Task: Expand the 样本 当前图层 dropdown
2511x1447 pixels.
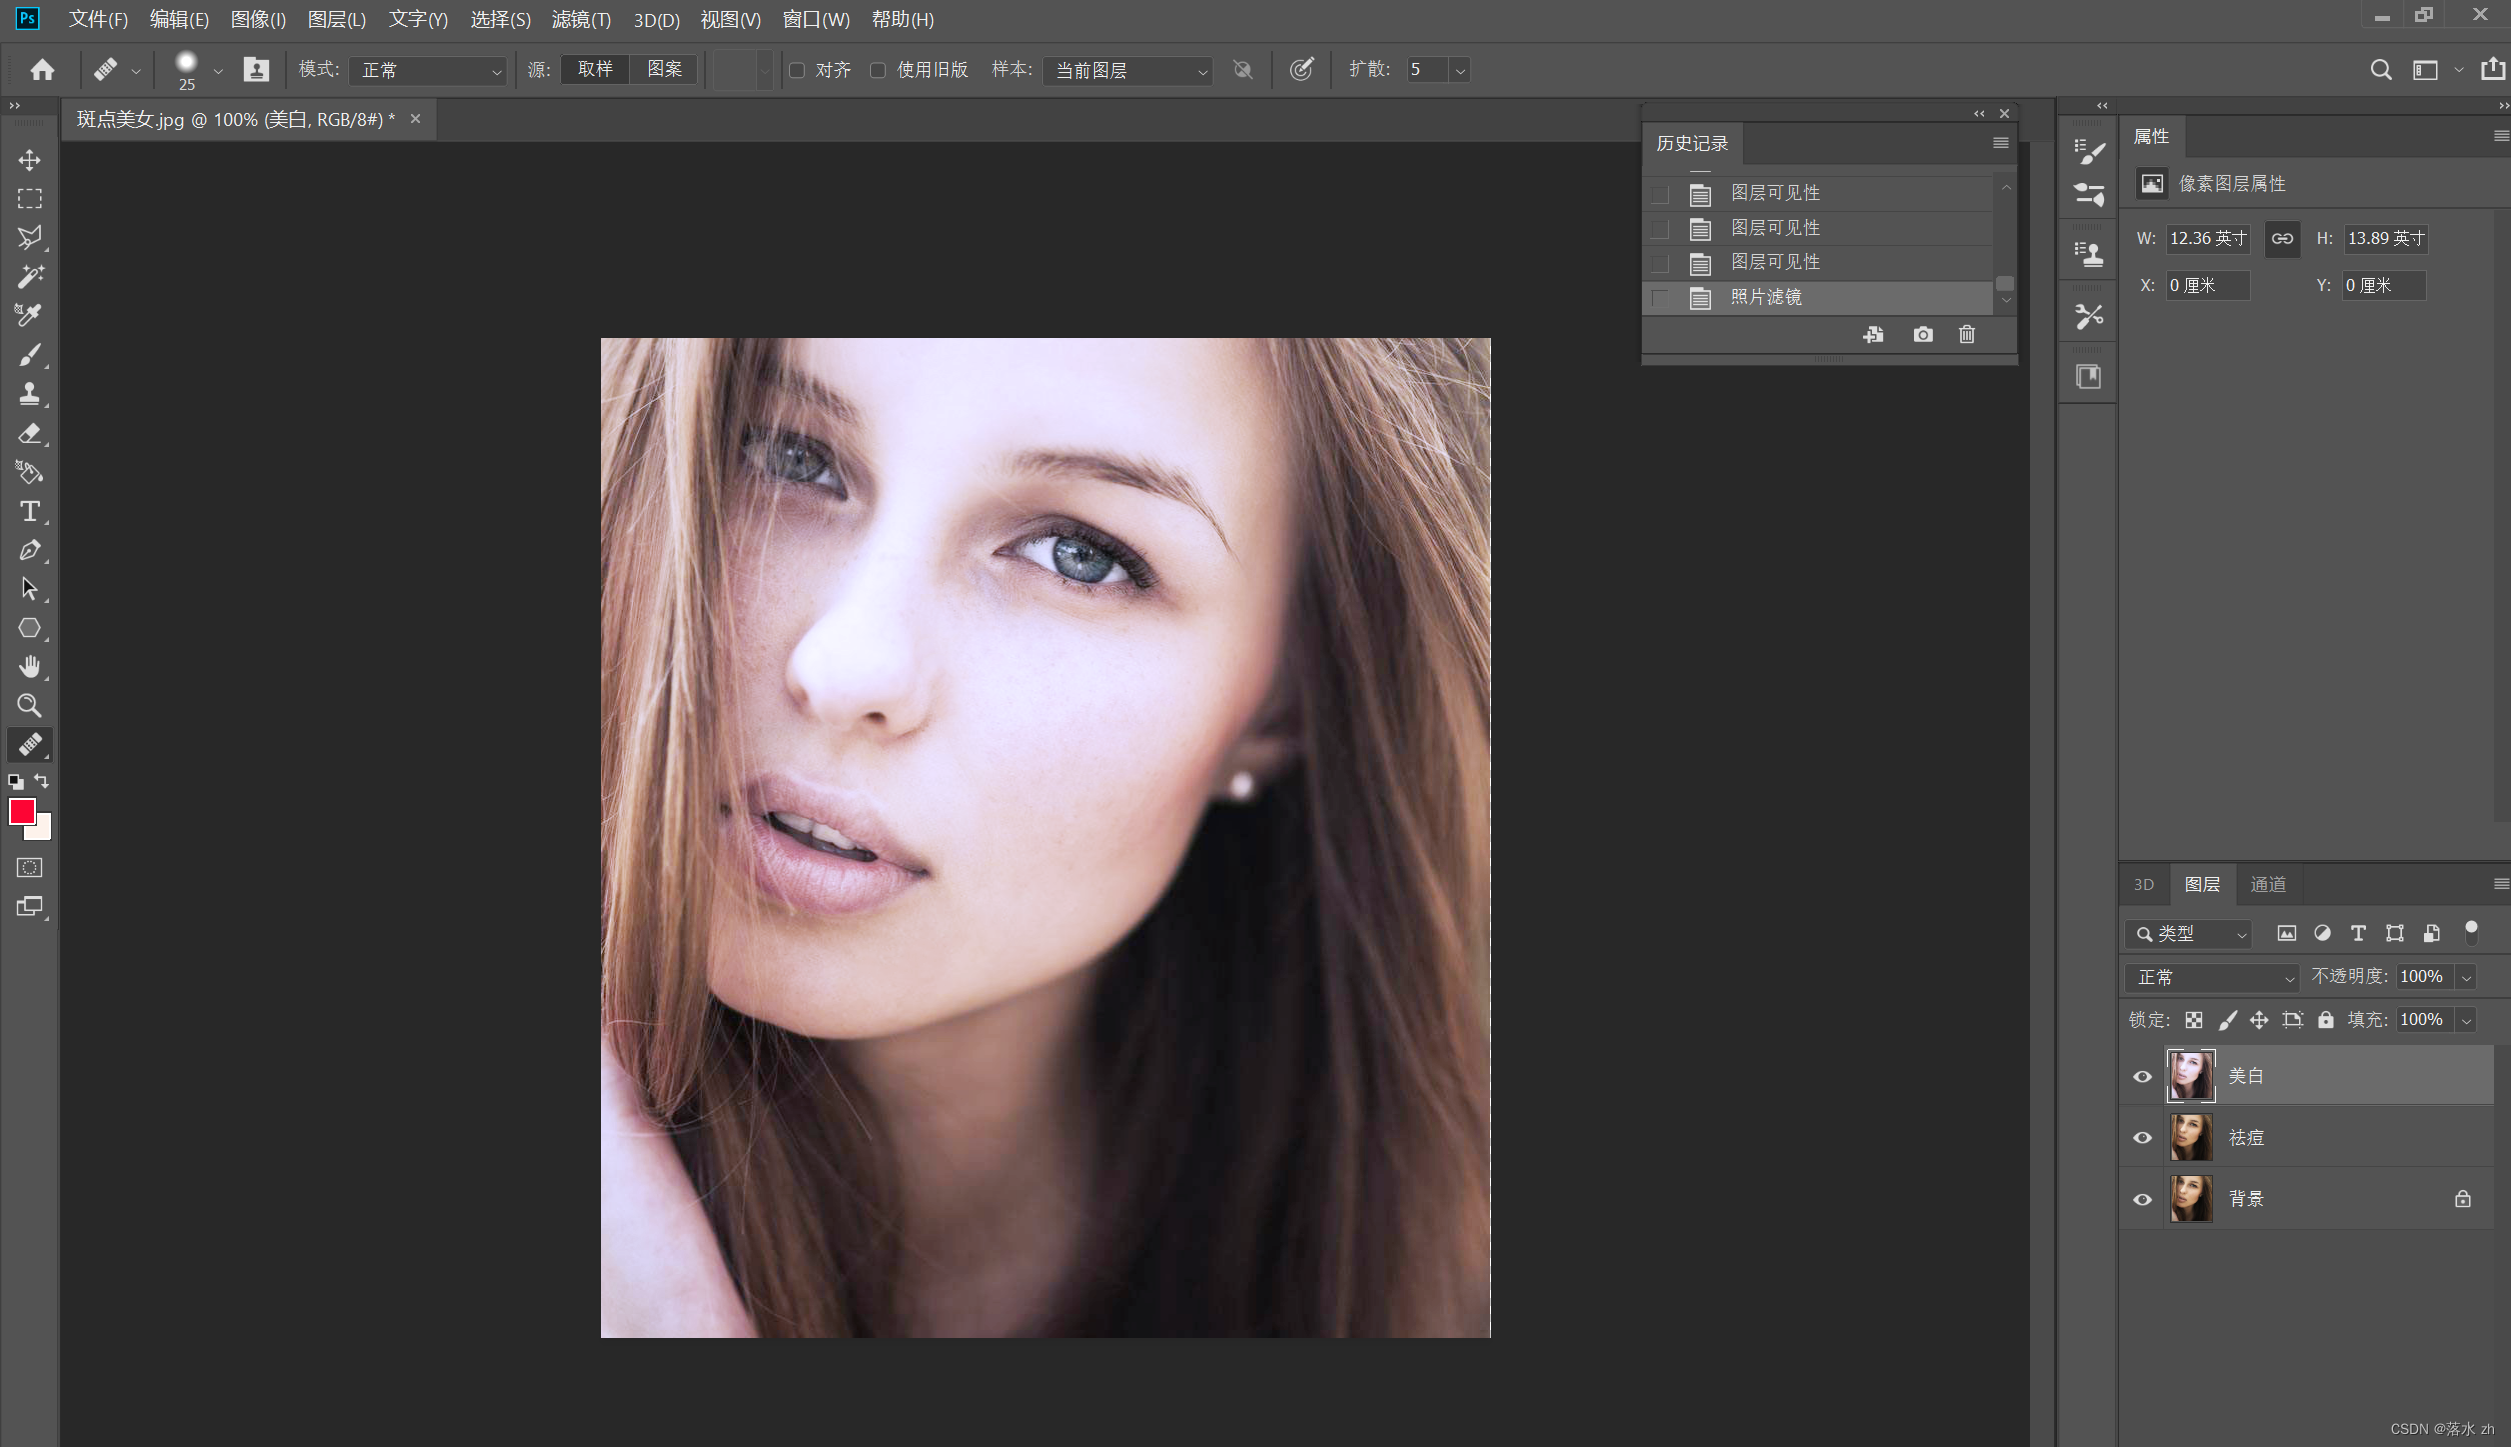Action: click(x=1129, y=70)
